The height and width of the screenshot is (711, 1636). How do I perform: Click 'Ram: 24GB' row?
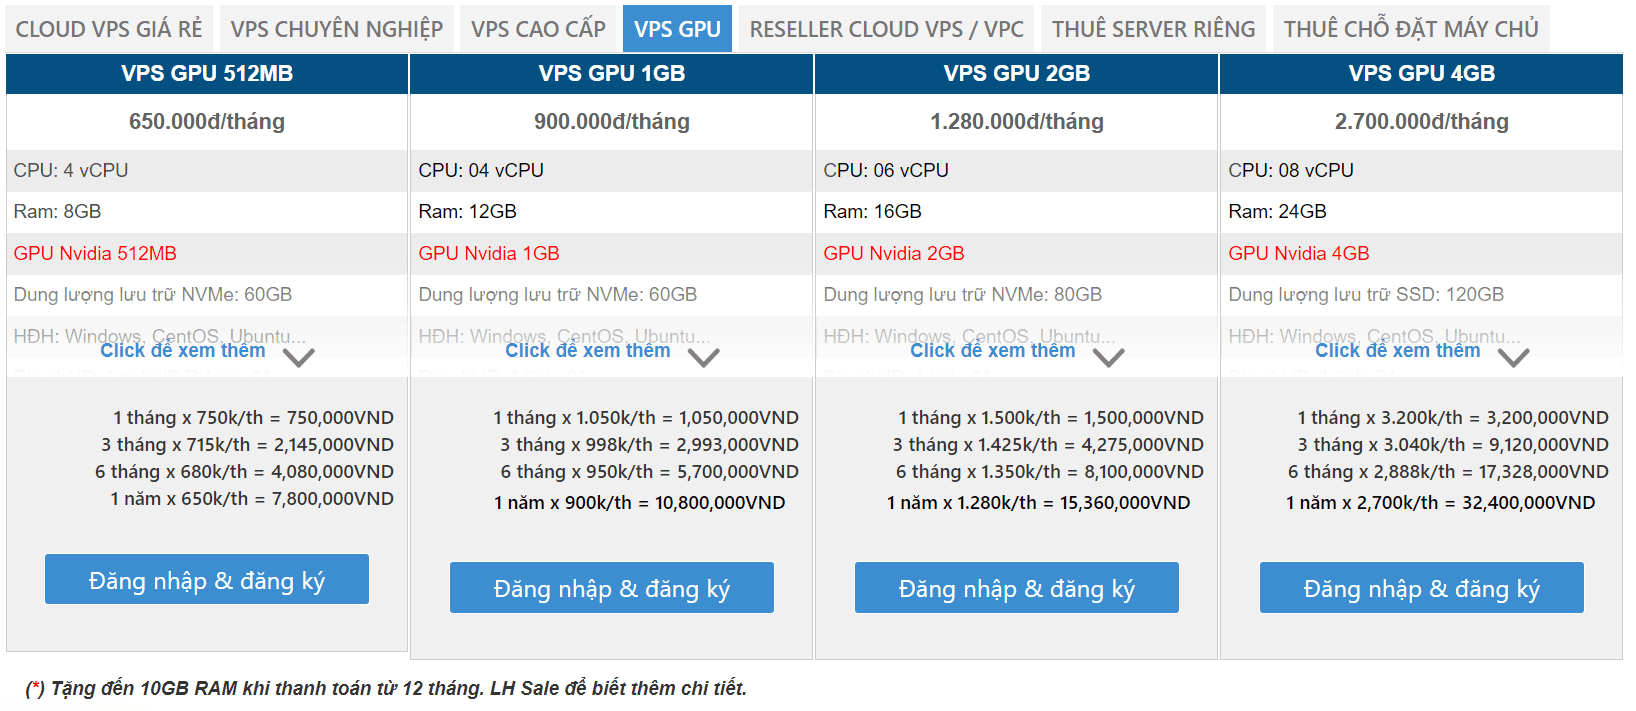(1422, 212)
